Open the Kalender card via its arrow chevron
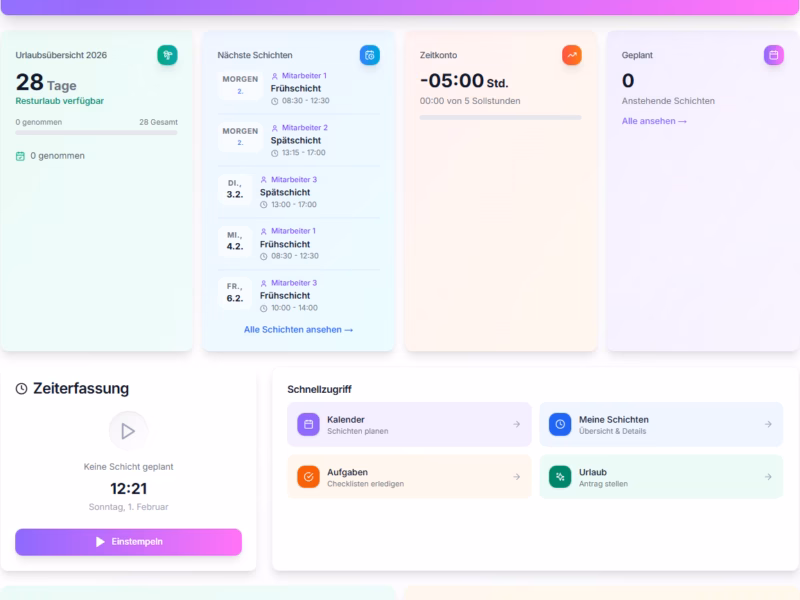 tap(517, 425)
